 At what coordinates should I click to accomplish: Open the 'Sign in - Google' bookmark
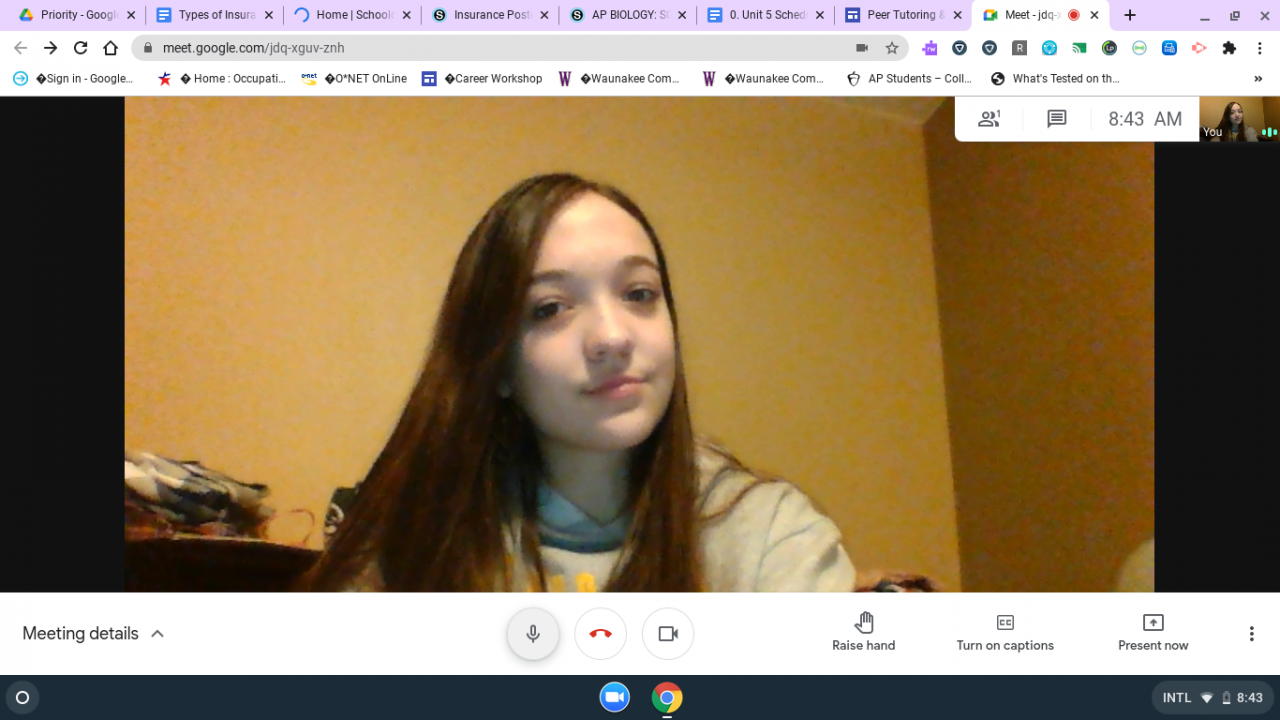click(x=73, y=79)
